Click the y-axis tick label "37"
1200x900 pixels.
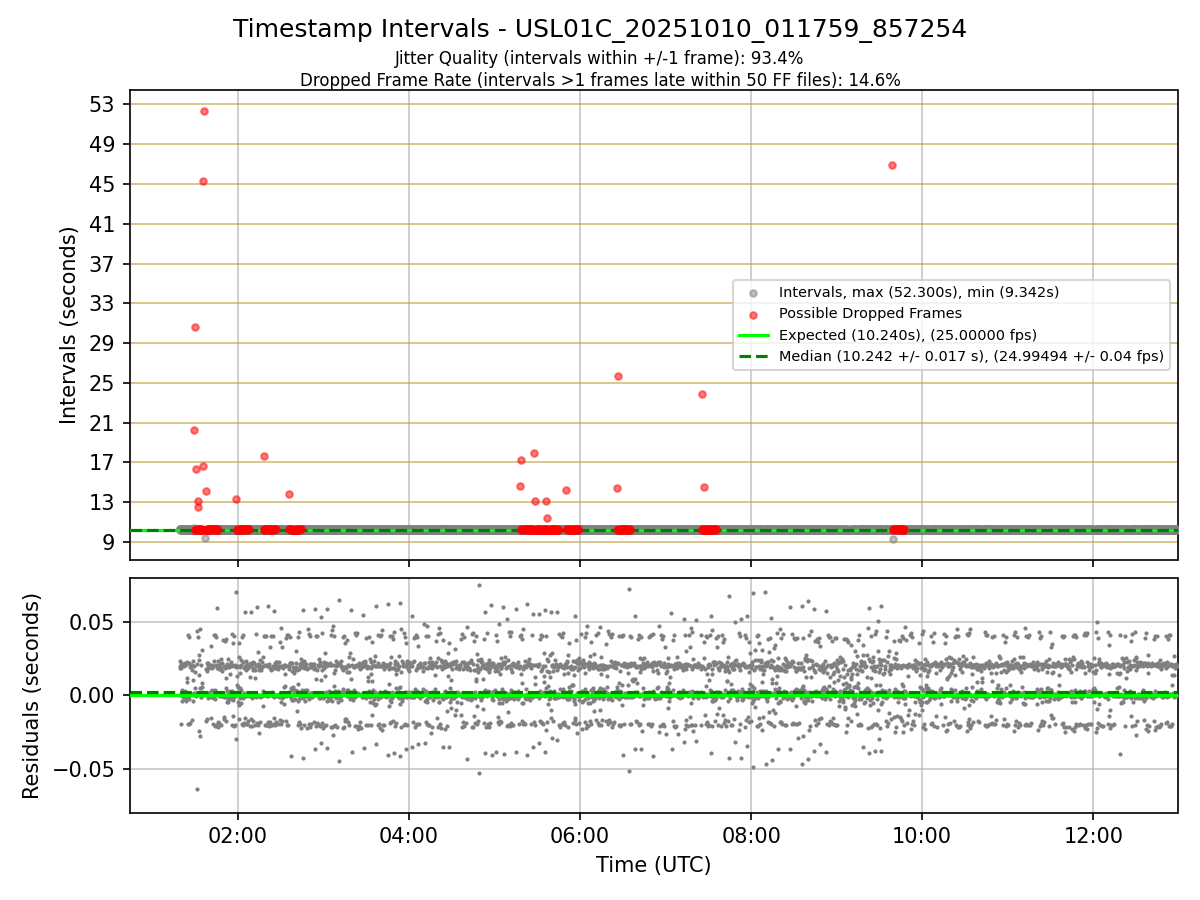[104, 265]
